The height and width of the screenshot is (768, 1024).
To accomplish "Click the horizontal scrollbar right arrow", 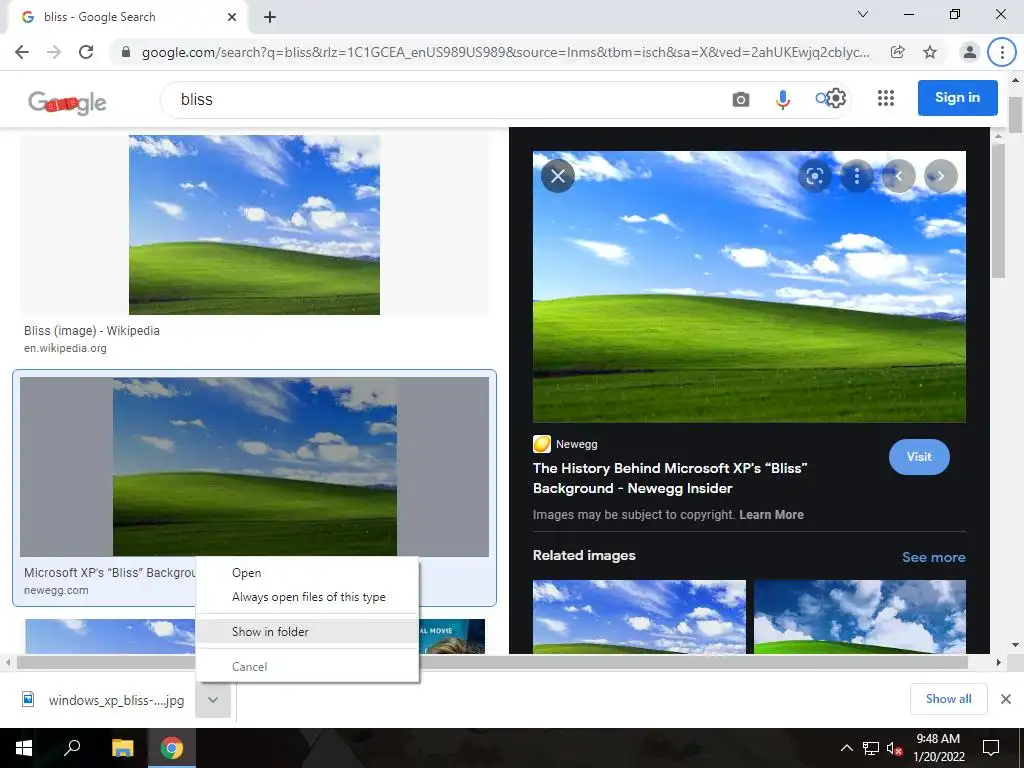I will 999,662.
